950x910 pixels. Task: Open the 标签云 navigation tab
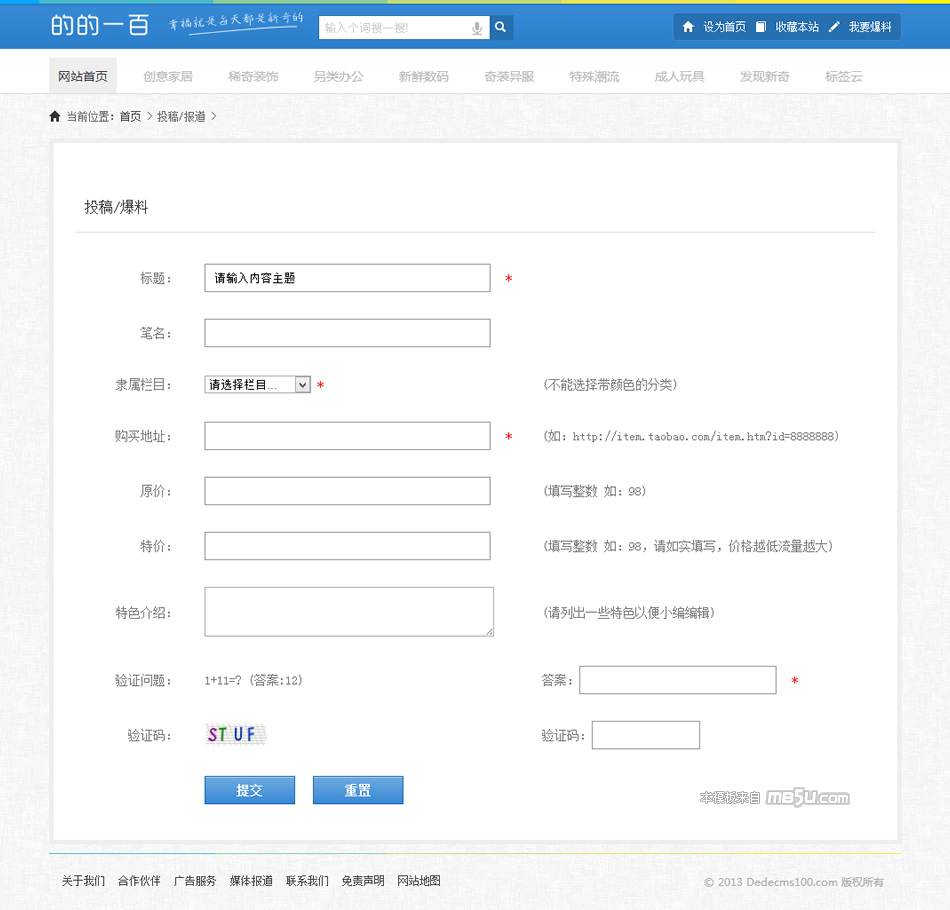click(843, 76)
